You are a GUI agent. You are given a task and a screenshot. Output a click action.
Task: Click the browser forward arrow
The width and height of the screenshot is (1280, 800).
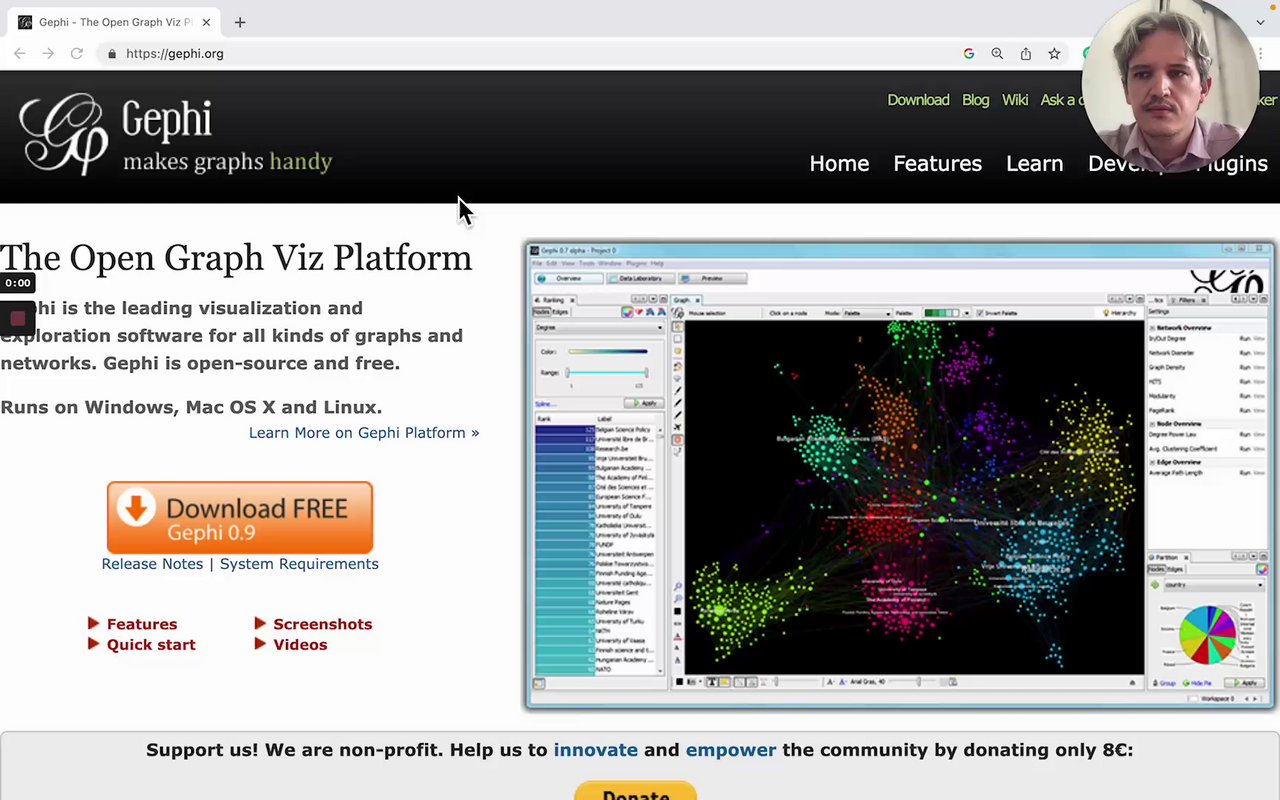[x=48, y=54]
